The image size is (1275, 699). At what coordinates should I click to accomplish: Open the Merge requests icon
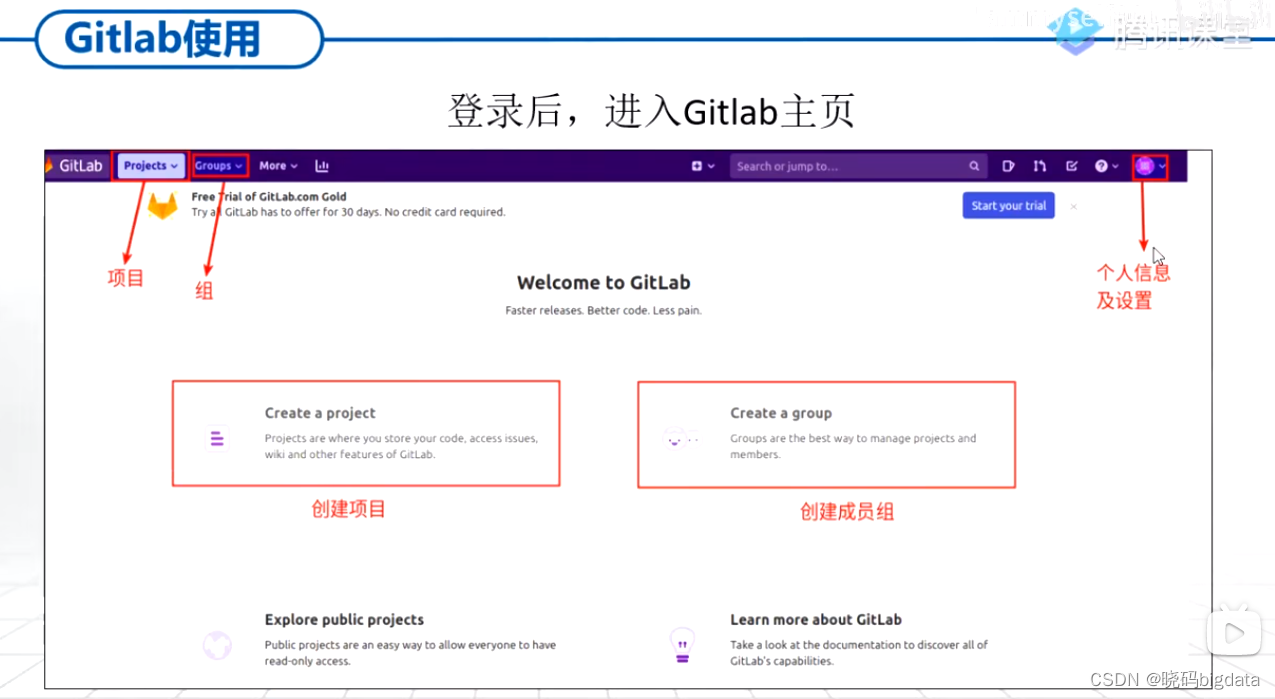(1040, 166)
